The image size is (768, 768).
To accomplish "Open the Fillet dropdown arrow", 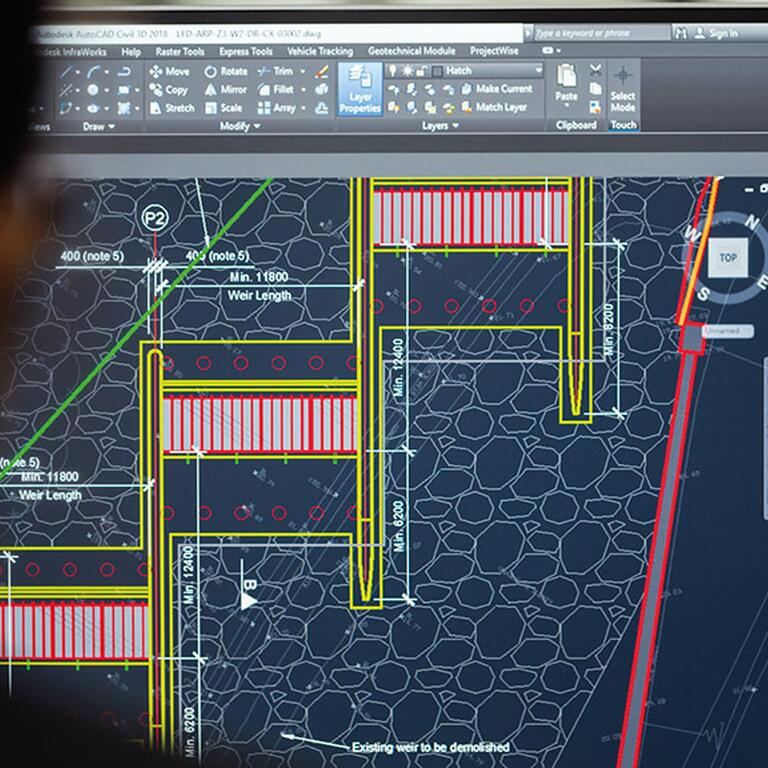I will 303,90.
